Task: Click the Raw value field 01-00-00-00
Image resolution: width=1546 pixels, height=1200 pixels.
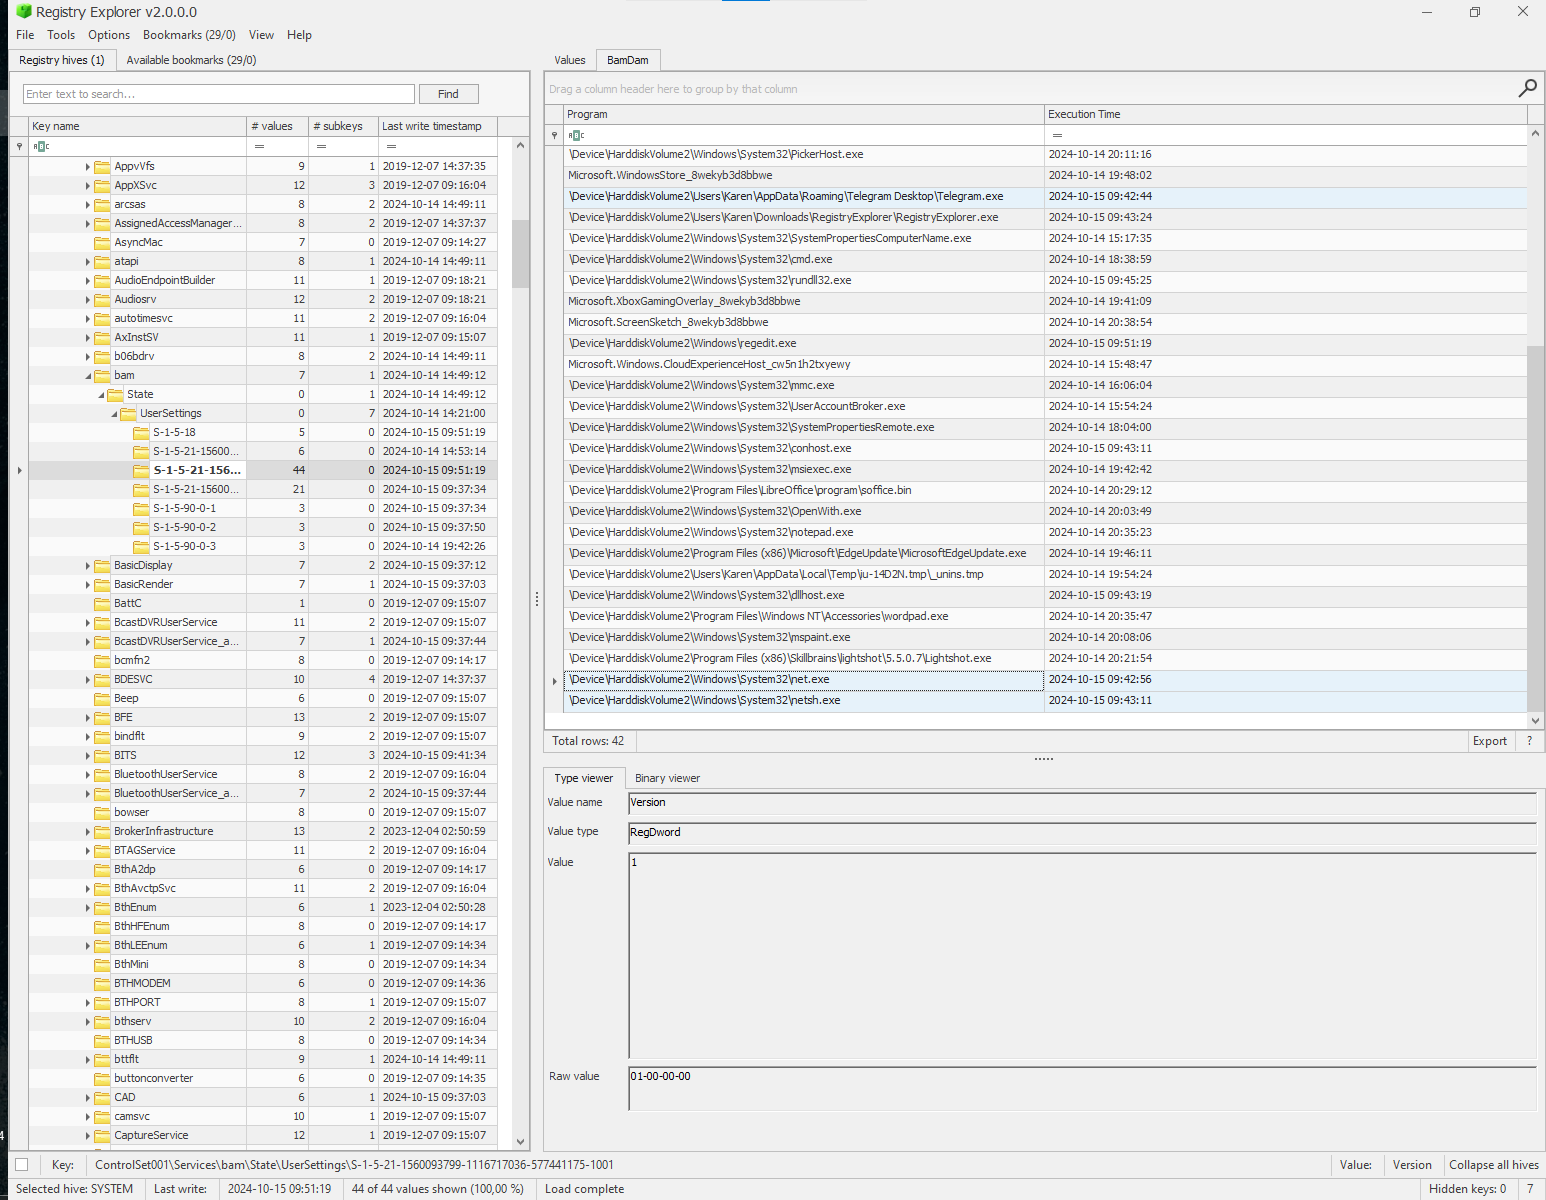Action: pos(1082,1088)
